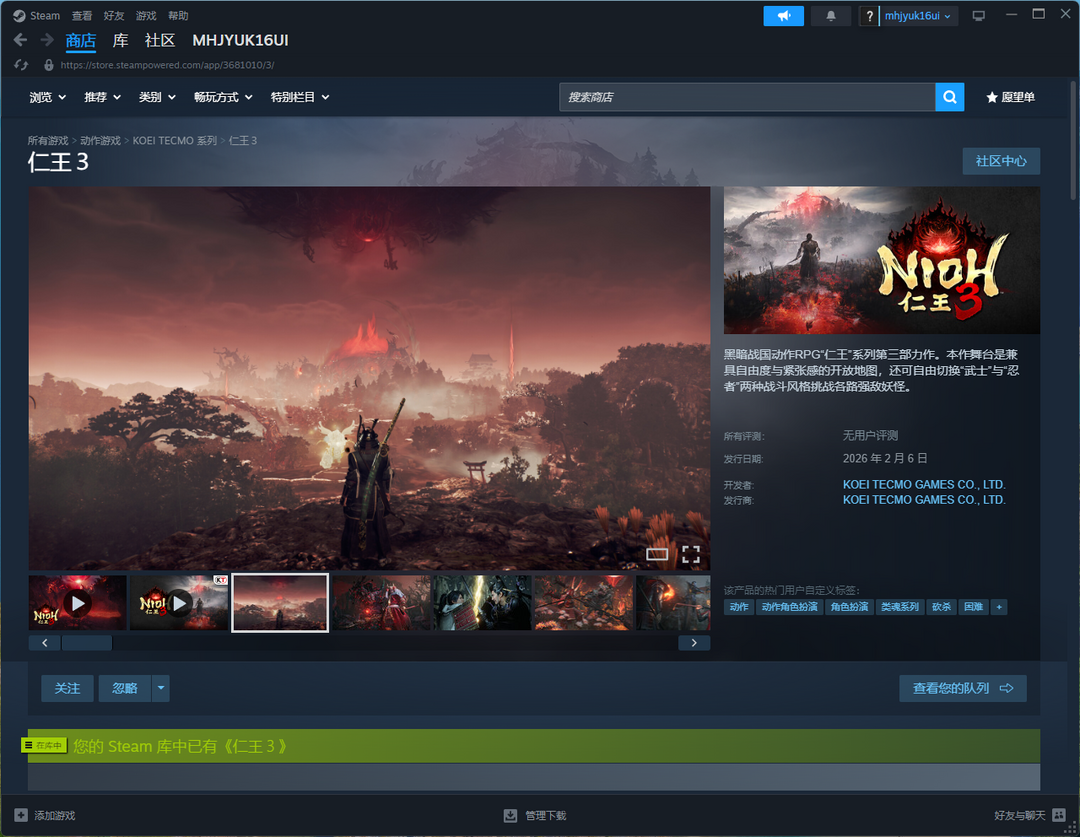1080x837 pixels.
Task: Expand the mhjyuk16ui account dropdown
Action: [918, 16]
